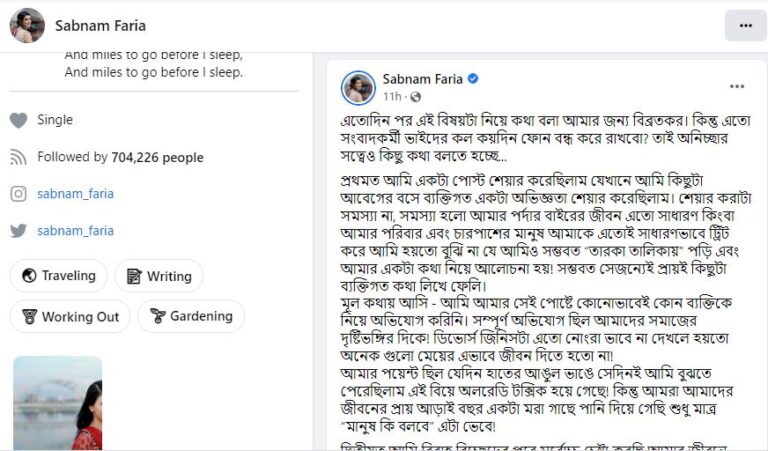This screenshot has height=451, width=768.
Task: Select the Traveling hobby chip
Action: pos(58,276)
